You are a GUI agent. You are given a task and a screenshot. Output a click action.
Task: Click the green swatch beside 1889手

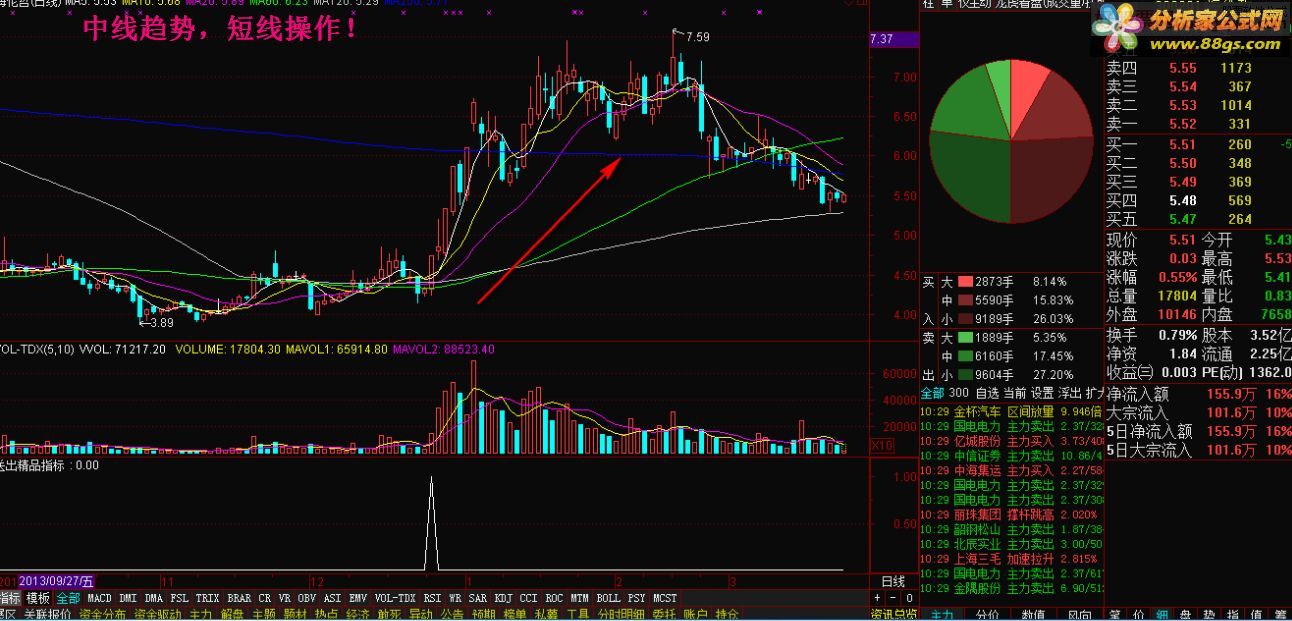tap(965, 337)
